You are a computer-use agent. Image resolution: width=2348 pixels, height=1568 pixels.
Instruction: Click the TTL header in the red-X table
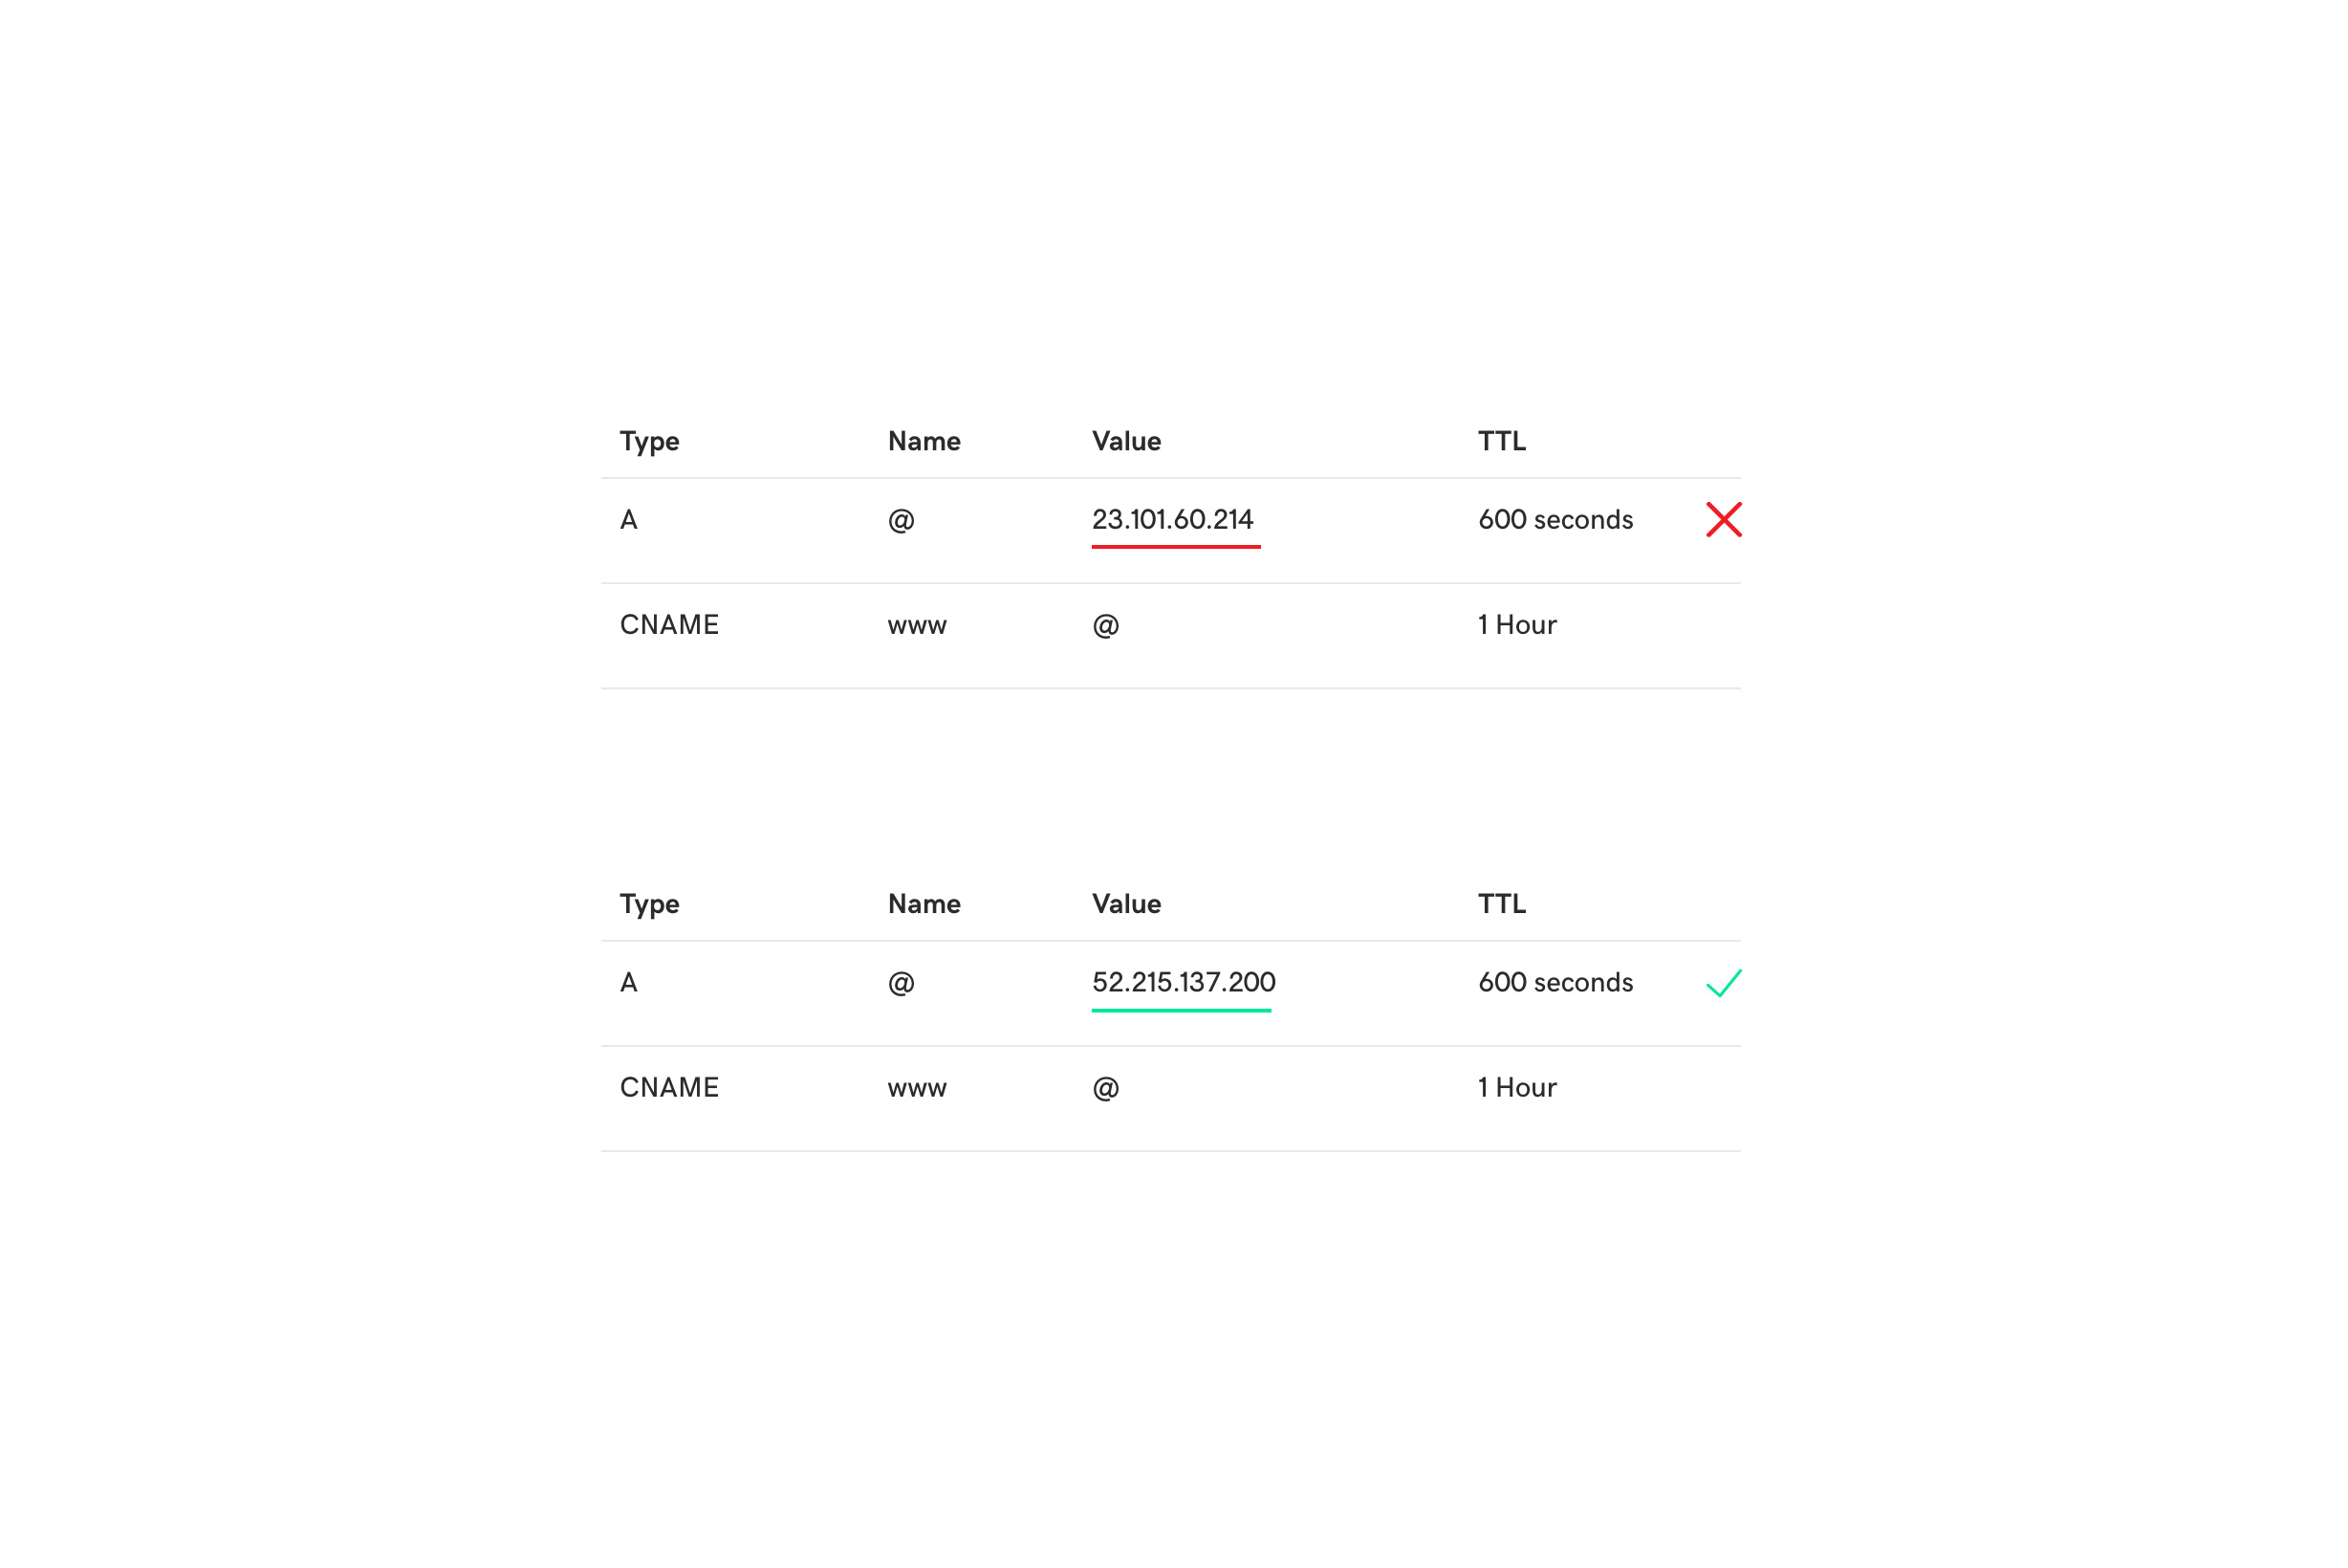tap(1501, 441)
